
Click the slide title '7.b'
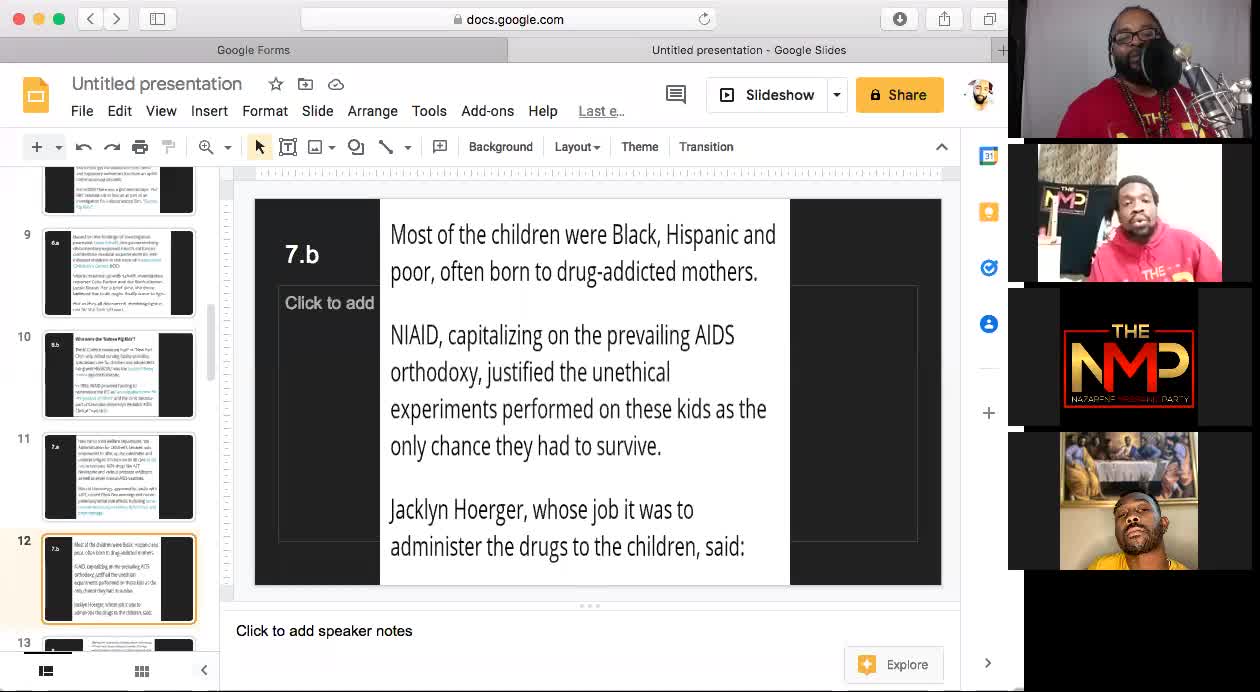302,254
